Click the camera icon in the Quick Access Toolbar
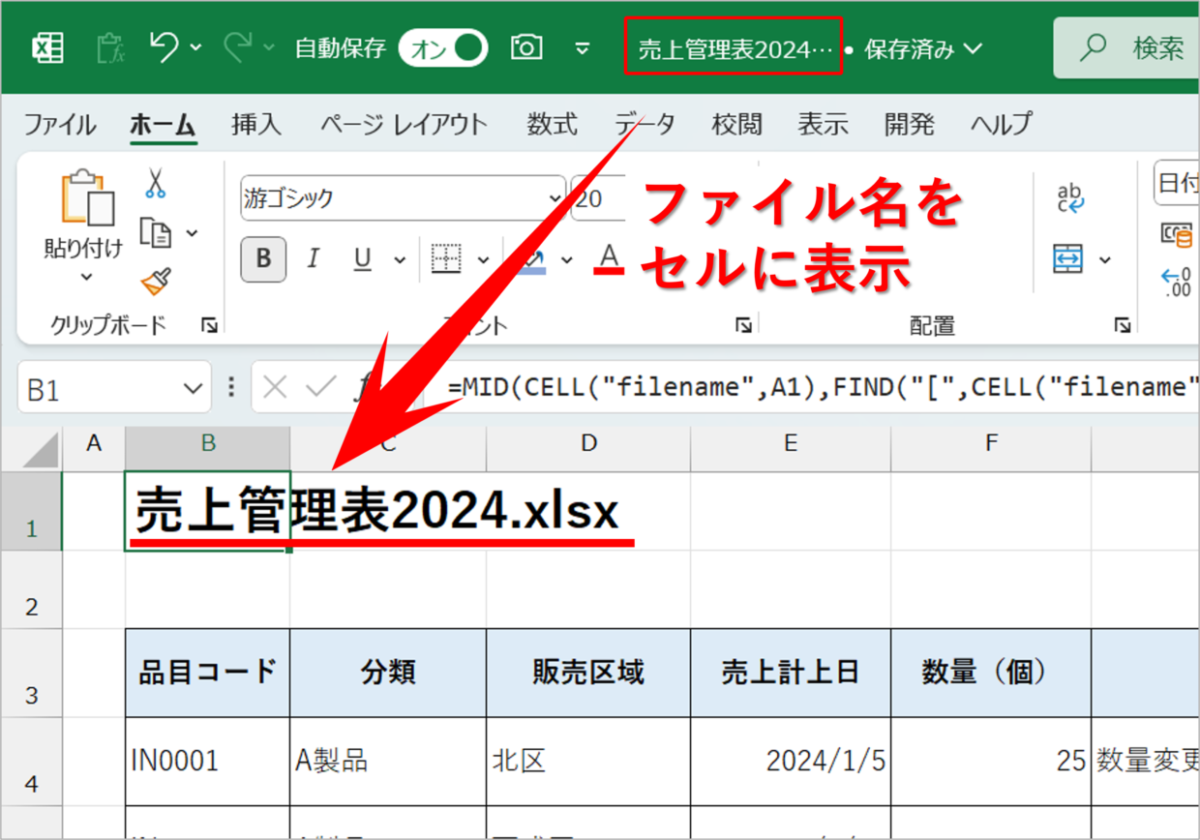The width and height of the screenshot is (1200, 840). pos(527,47)
